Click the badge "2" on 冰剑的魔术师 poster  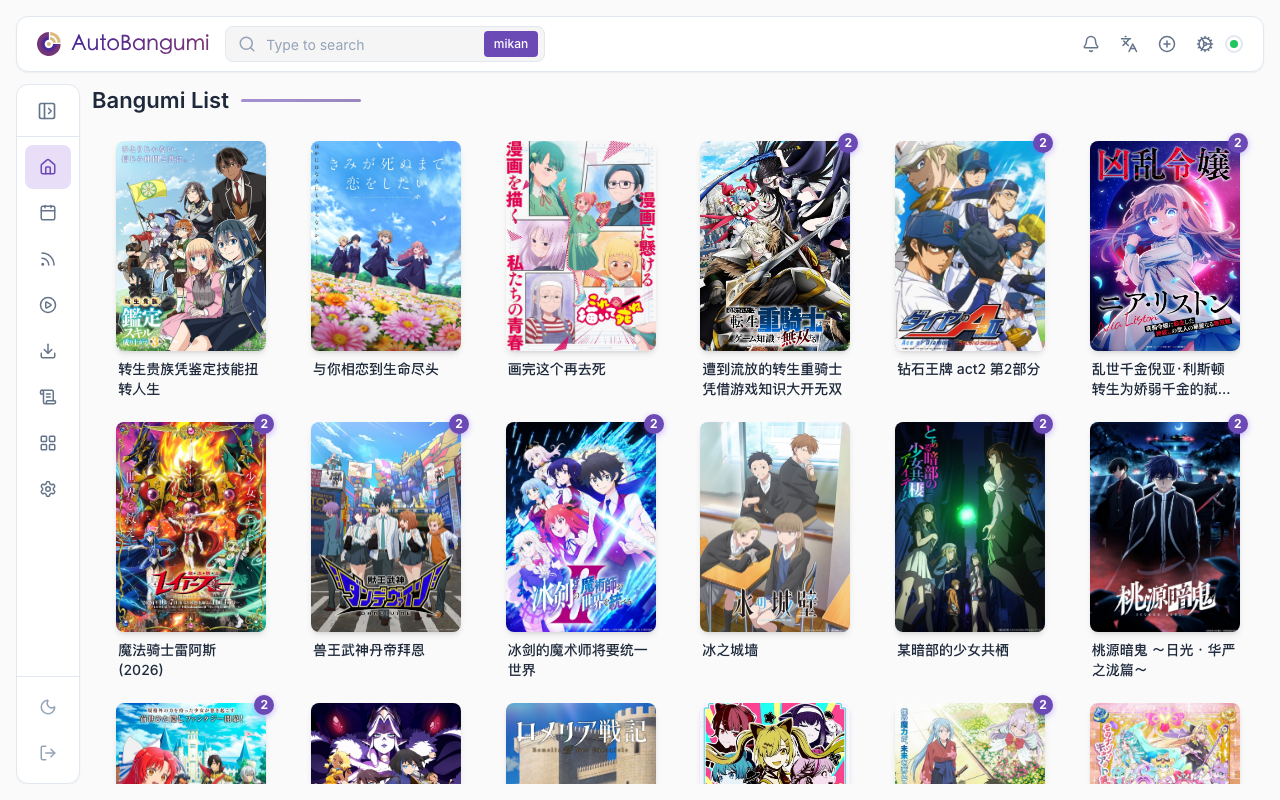tap(654, 424)
